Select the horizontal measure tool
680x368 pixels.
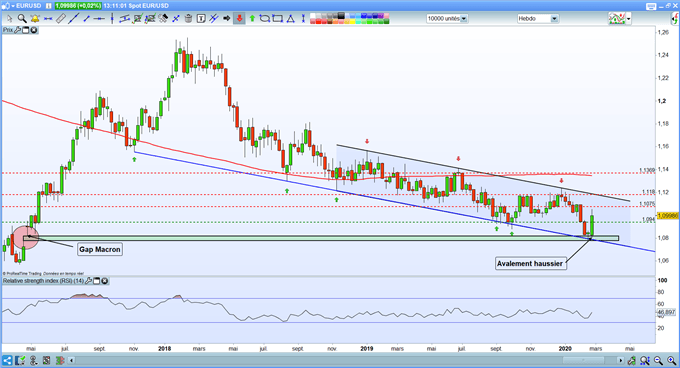click(48, 19)
